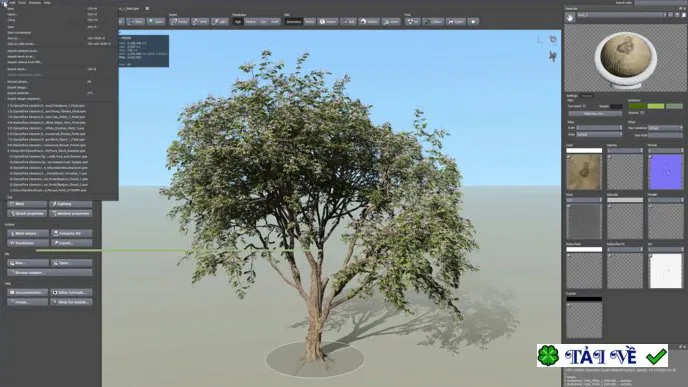Select the hand tool icon in Material panel
Image resolution: width=688 pixels, height=387 pixels.
(x=570, y=18)
